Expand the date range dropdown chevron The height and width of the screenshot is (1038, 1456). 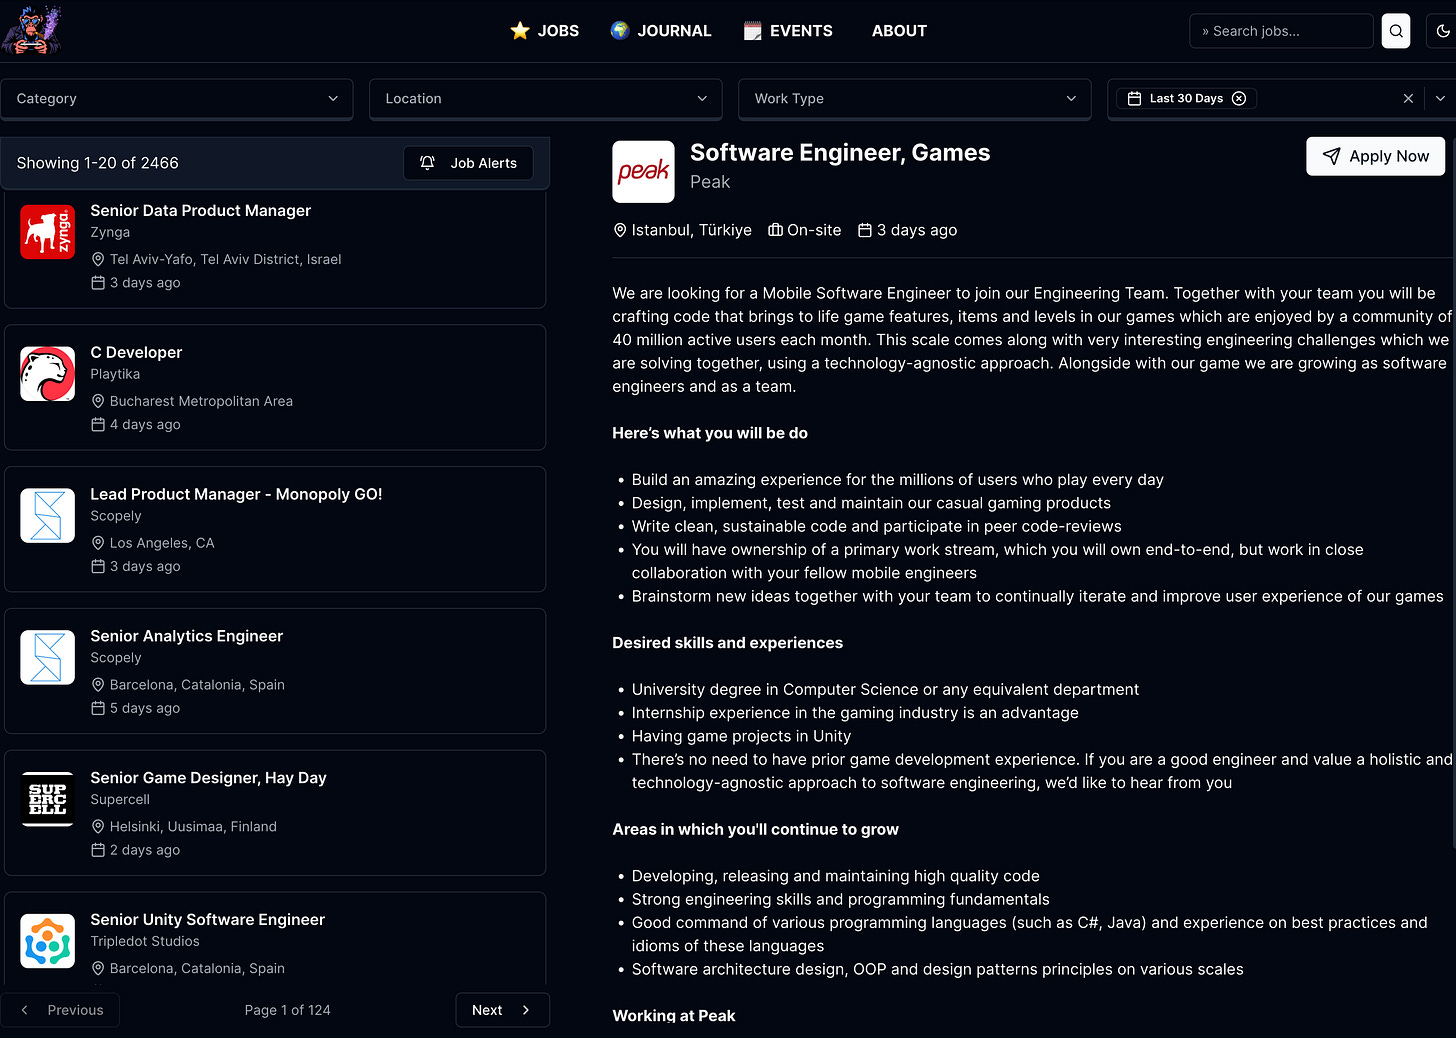point(1440,98)
